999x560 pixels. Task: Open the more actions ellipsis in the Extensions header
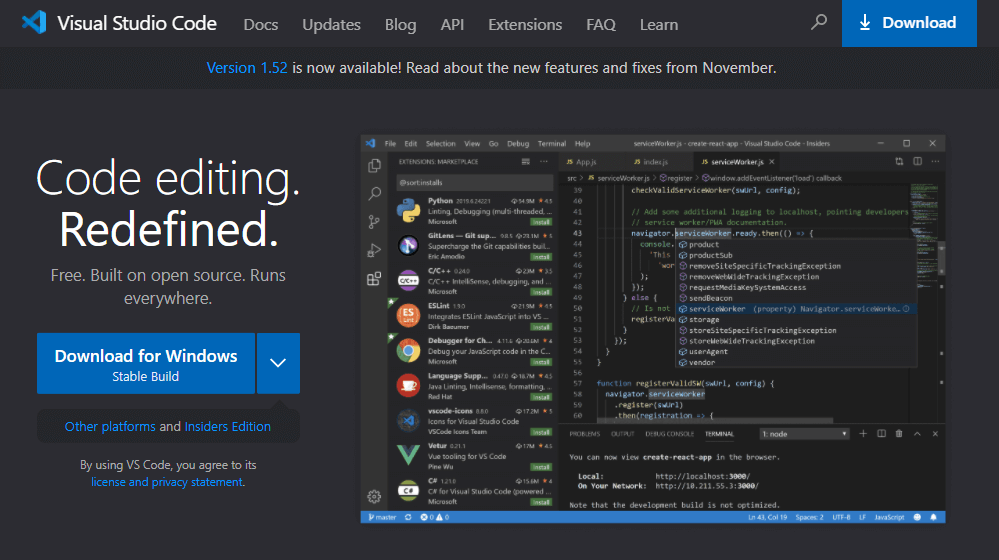click(544, 162)
